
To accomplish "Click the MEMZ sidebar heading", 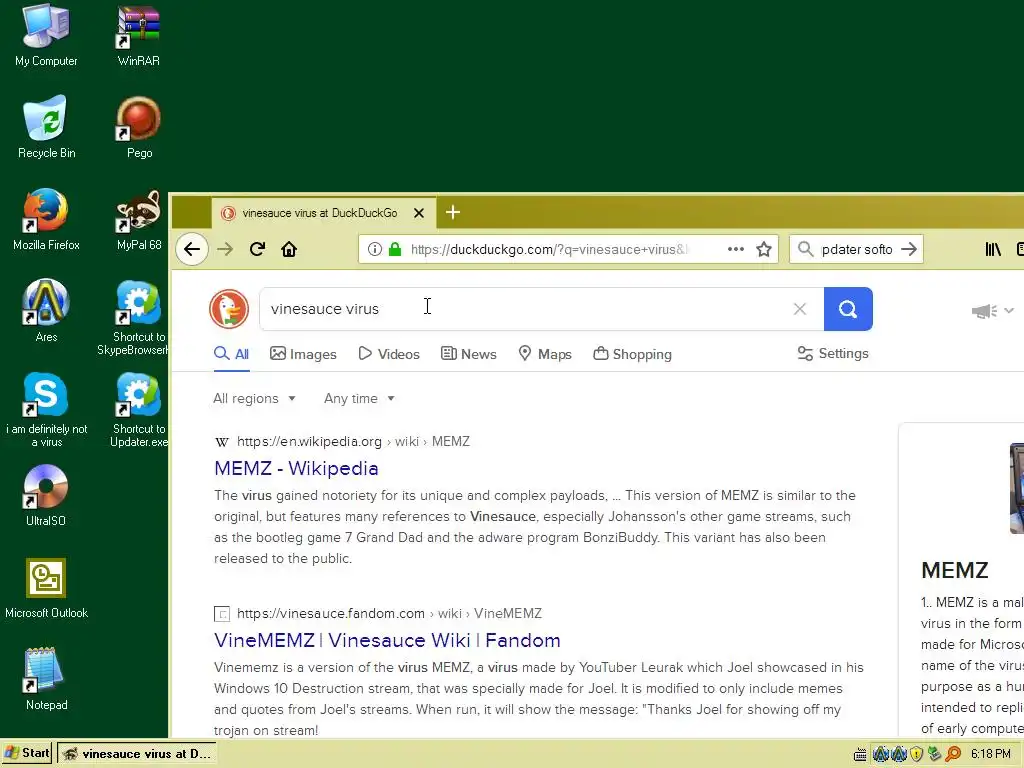I will [x=955, y=570].
